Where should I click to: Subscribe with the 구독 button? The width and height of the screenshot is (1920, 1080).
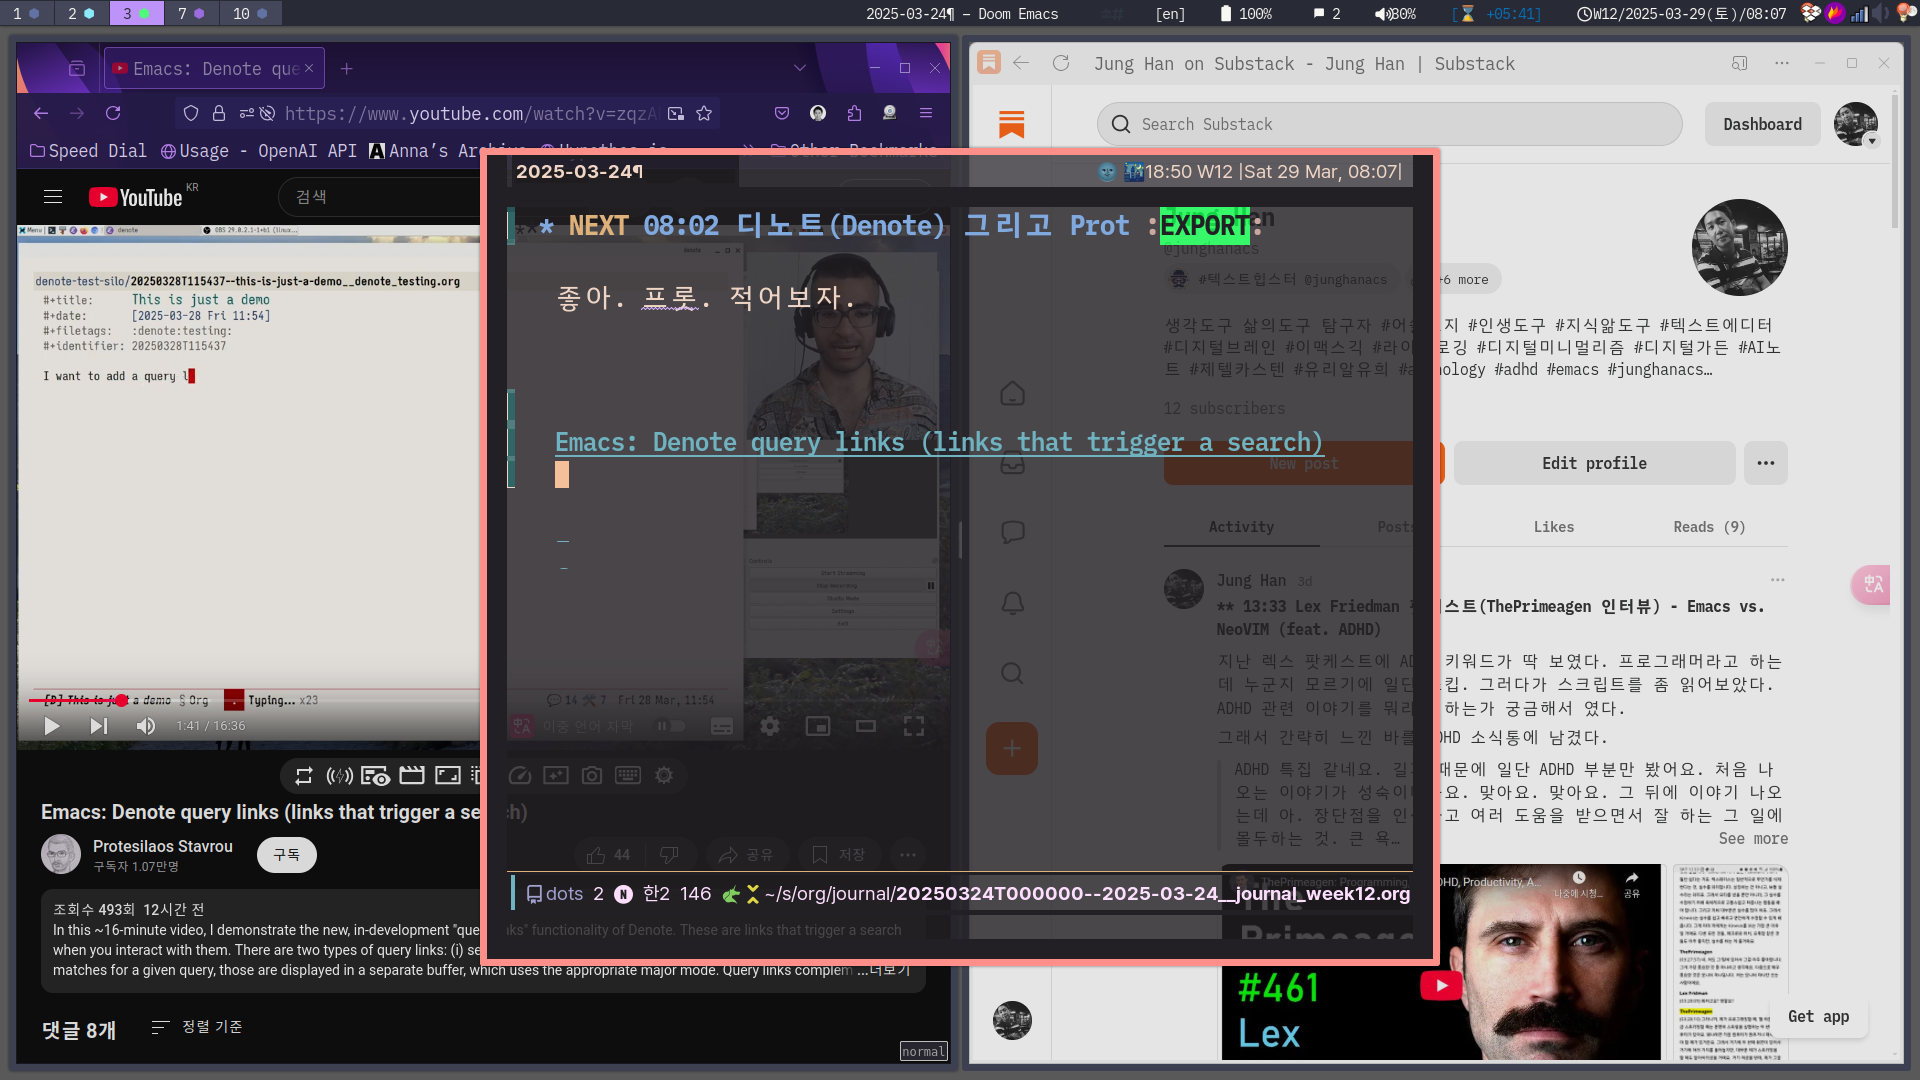pos(287,855)
